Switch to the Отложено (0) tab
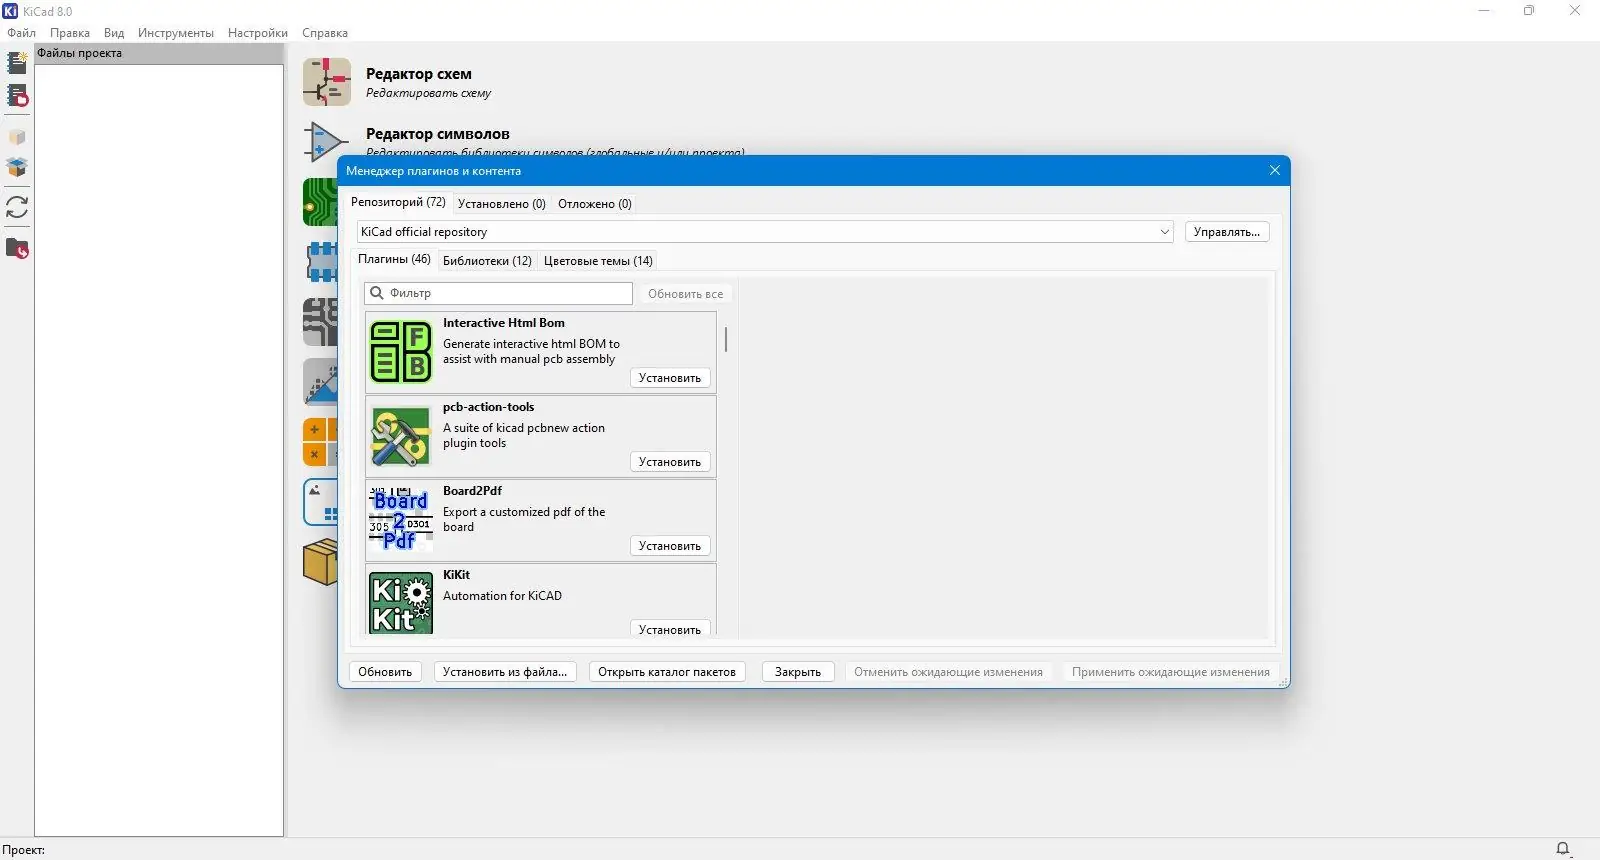The image size is (1600, 860). click(x=595, y=204)
